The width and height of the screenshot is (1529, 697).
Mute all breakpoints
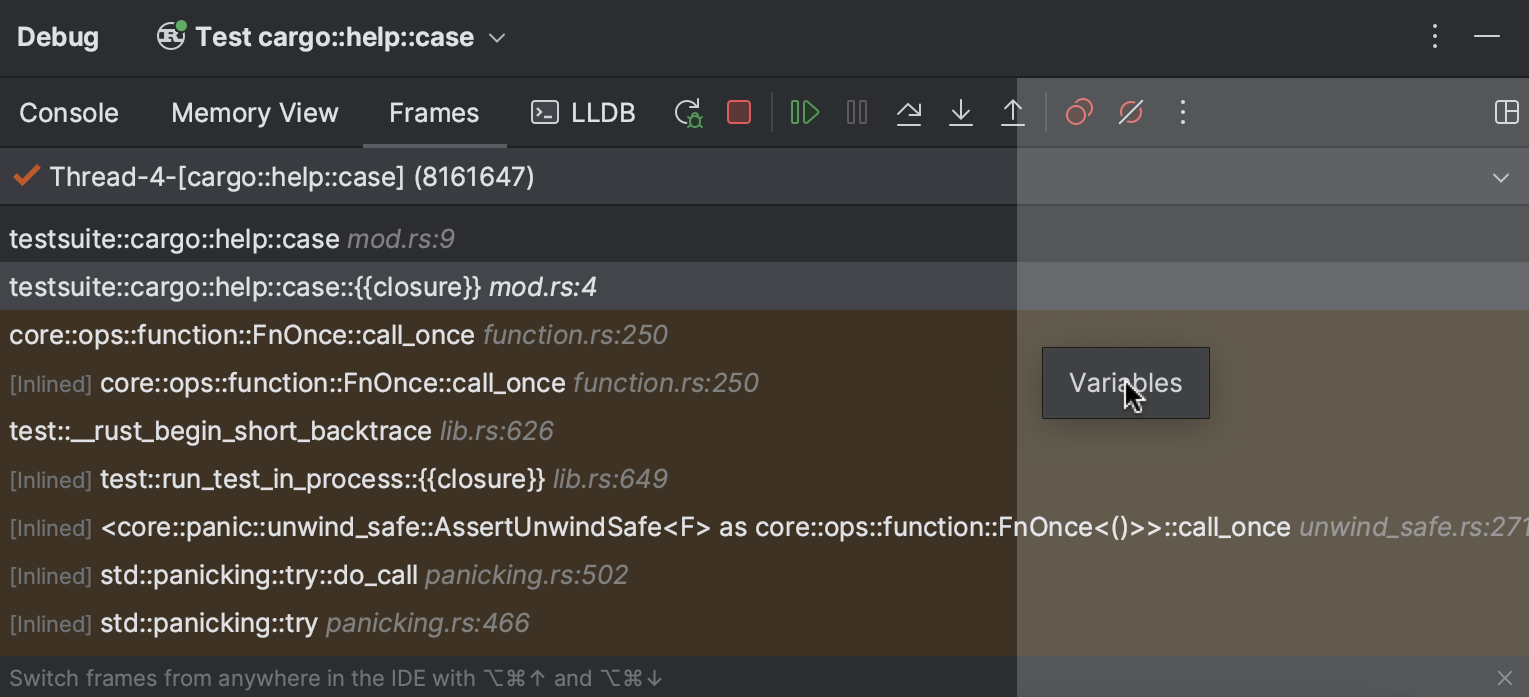[x=1130, y=112]
